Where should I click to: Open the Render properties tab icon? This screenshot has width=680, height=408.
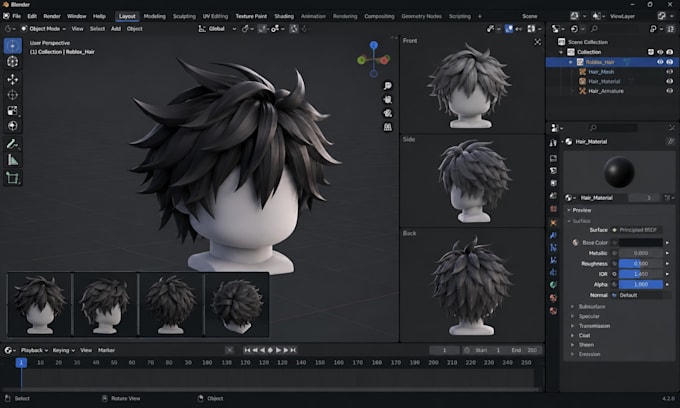point(553,158)
